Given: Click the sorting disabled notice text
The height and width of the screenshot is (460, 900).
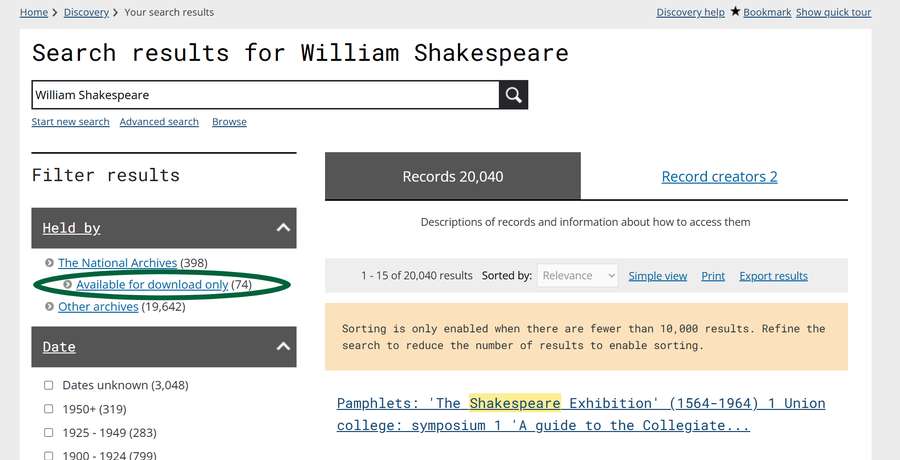Looking at the screenshot, I should pyautogui.click(x=584, y=337).
